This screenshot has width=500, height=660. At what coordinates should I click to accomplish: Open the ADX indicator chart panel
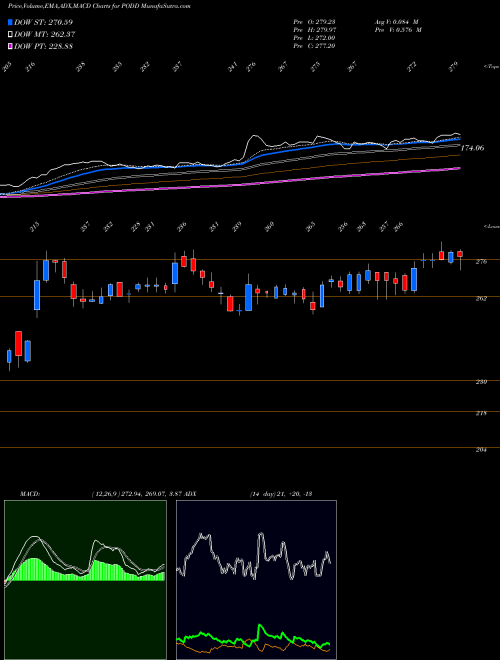click(256, 580)
